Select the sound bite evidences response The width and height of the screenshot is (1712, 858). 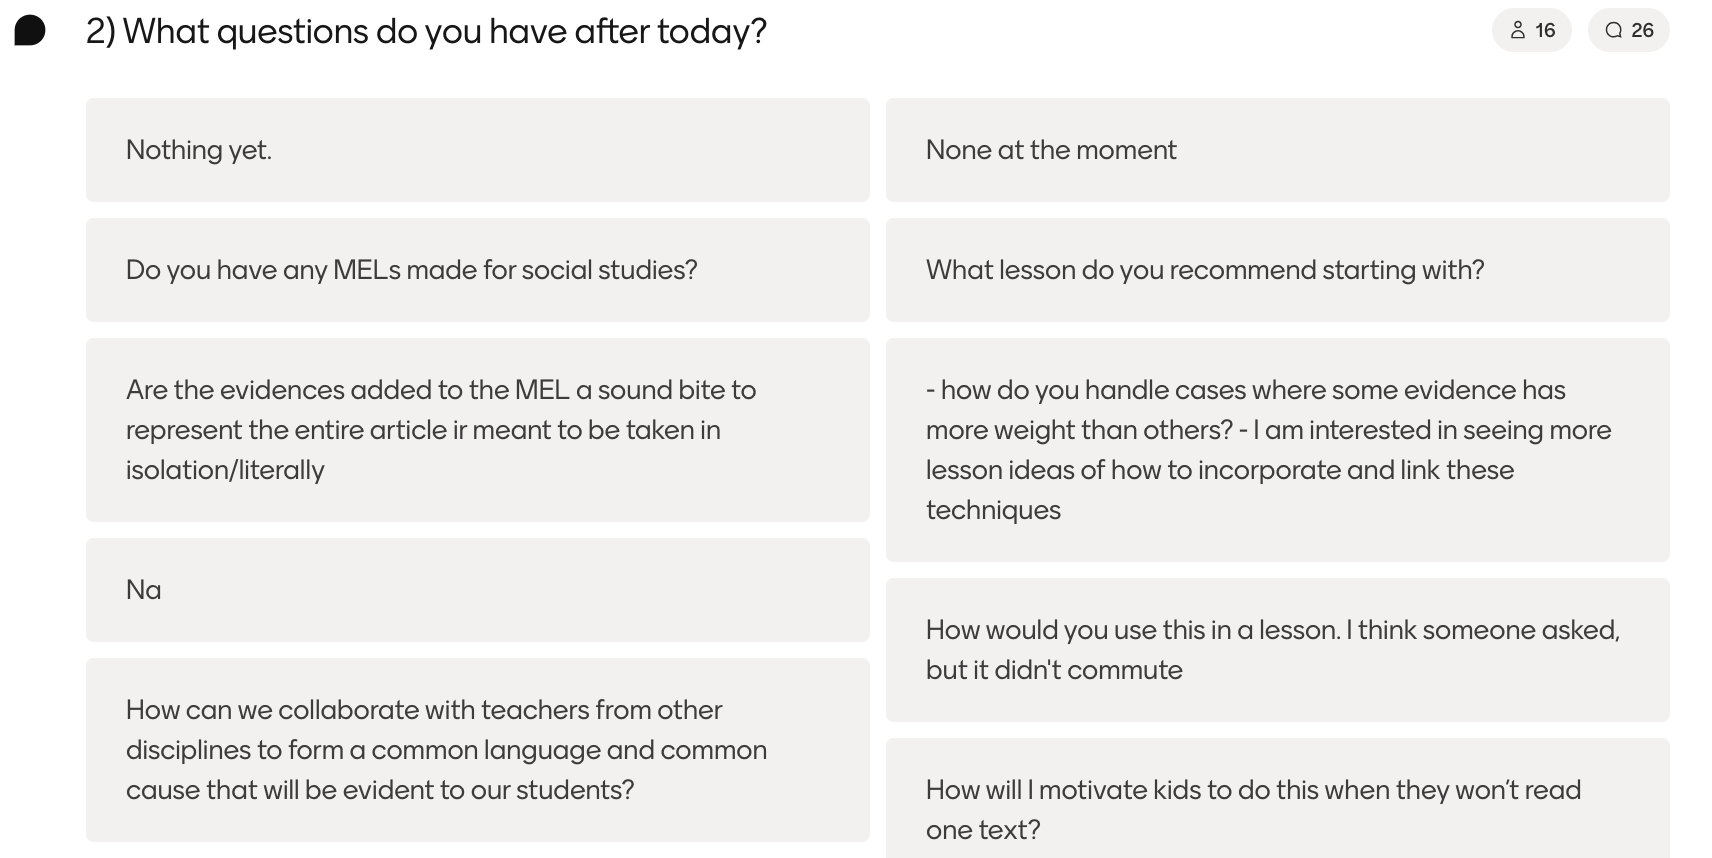pyautogui.click(x=478, y=430)
